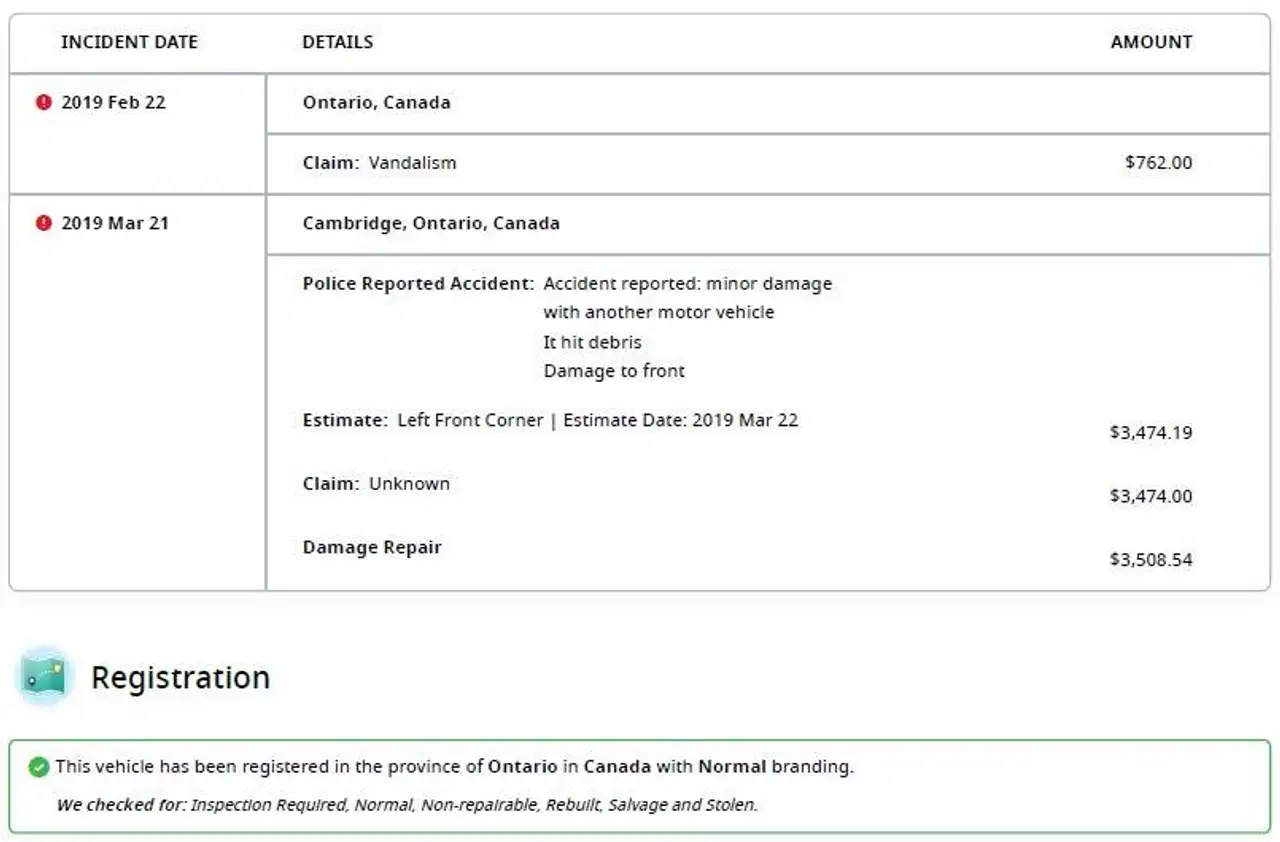This screenshot has width=1280, height=842.
Task: Click the Police Reported Accident label
Action: [418, 284]
